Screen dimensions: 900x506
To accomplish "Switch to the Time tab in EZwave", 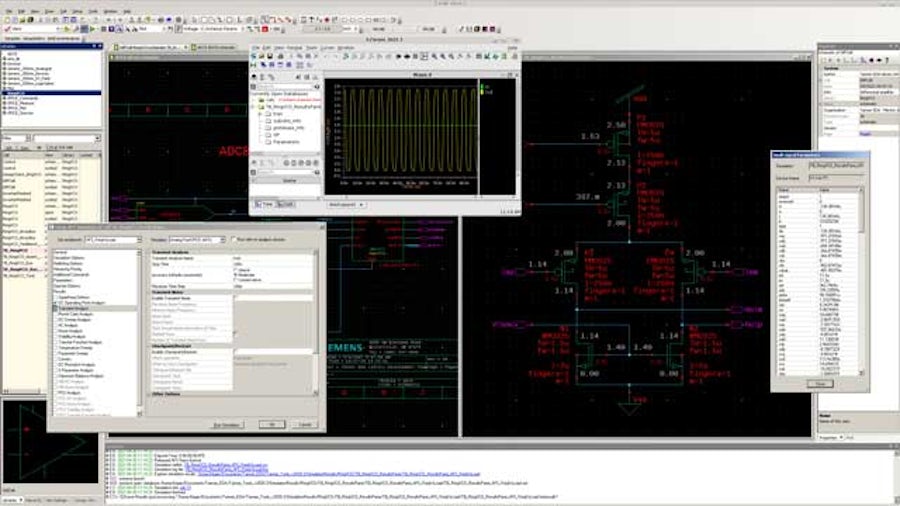I will [264, 205].
